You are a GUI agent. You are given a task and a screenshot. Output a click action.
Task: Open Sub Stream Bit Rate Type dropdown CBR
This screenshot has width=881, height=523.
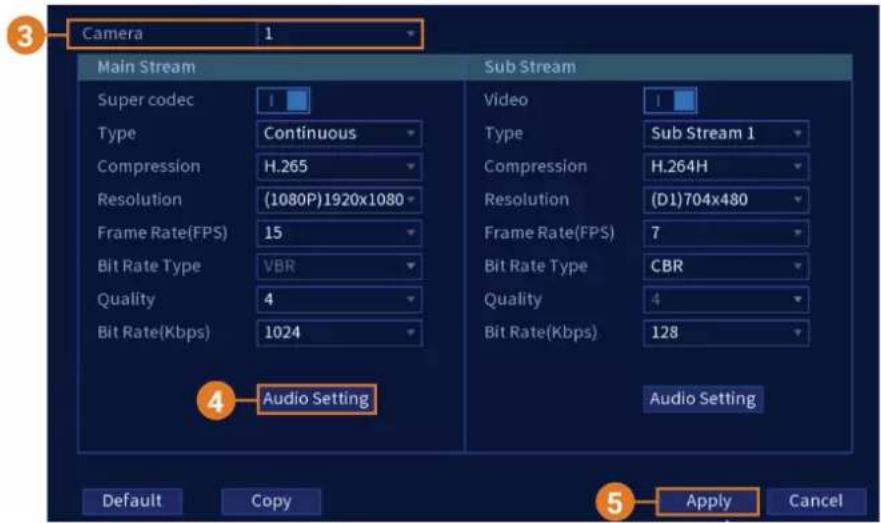tap(726, 266)
